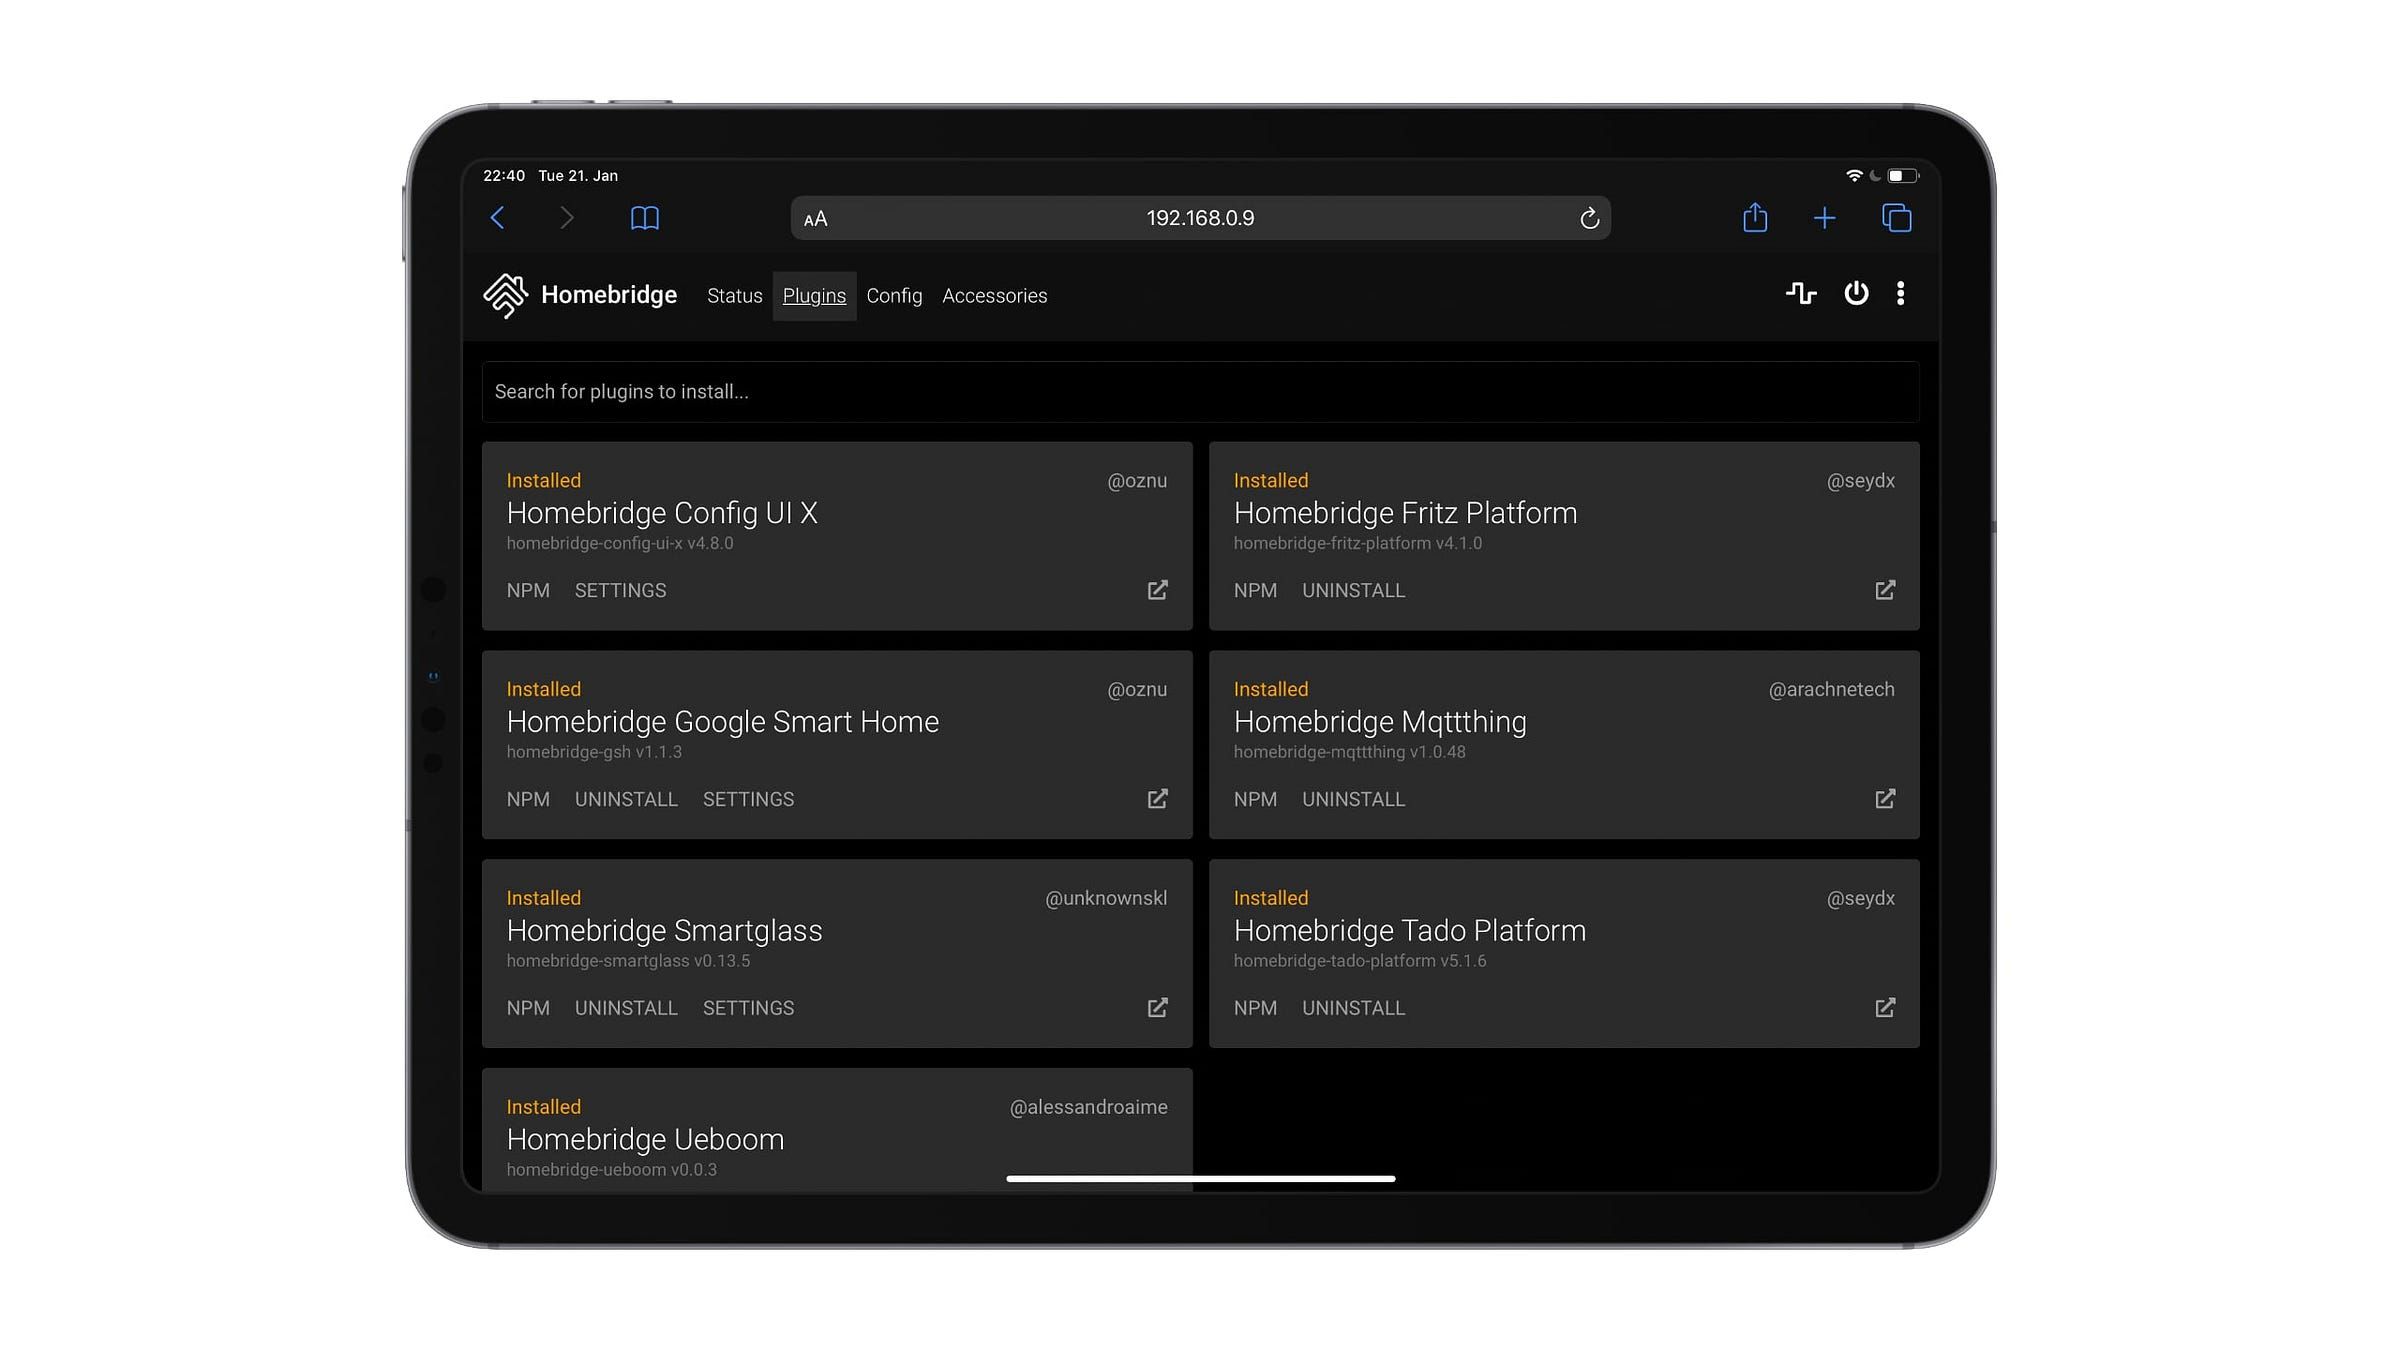Image resolution: width=2400 pixels, height=1350 pixels.
Task: Click the Homebridge Config UI X title
Action: click(662, 513)
